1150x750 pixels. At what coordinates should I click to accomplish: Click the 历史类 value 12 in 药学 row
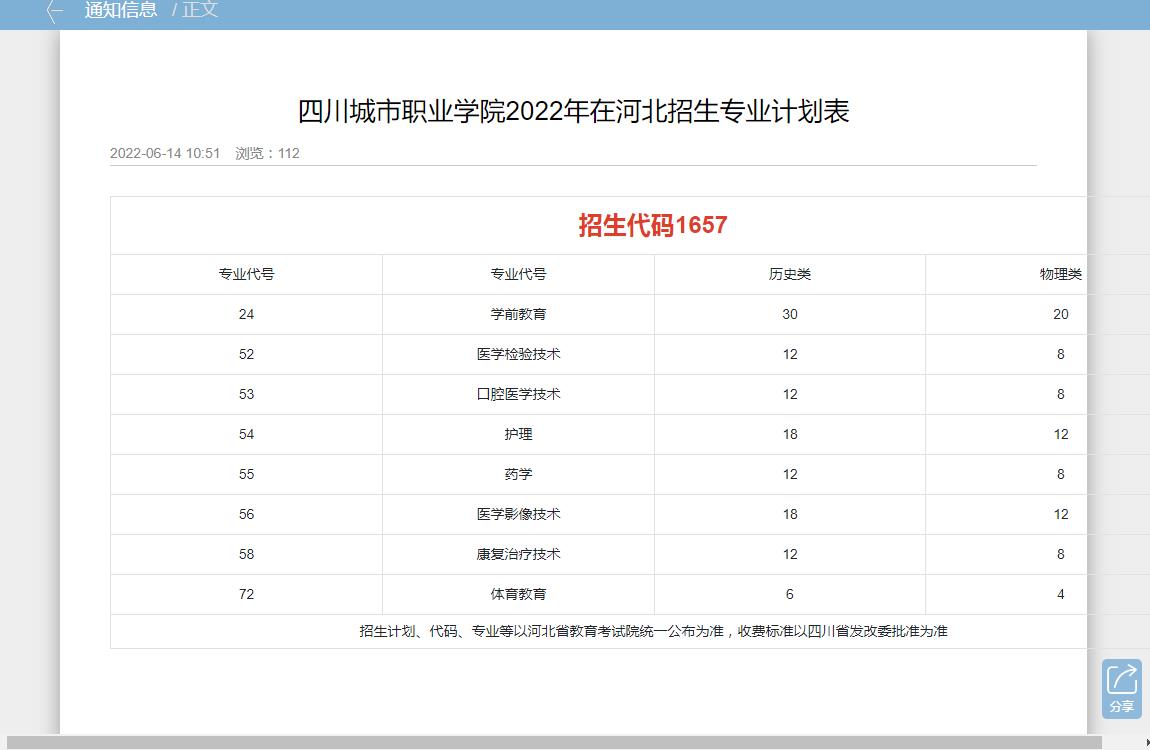(x=790, y=474)
